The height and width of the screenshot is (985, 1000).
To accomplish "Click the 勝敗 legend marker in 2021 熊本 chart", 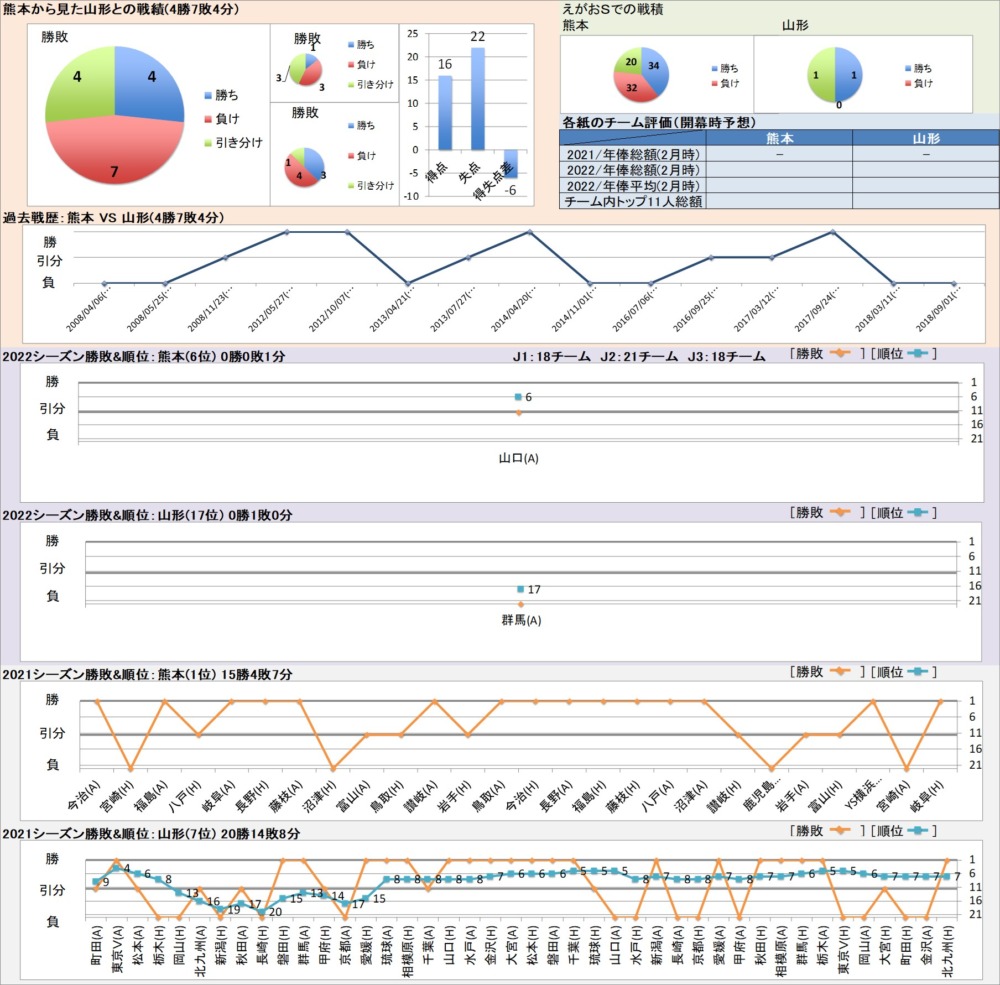I will [840, 671].
